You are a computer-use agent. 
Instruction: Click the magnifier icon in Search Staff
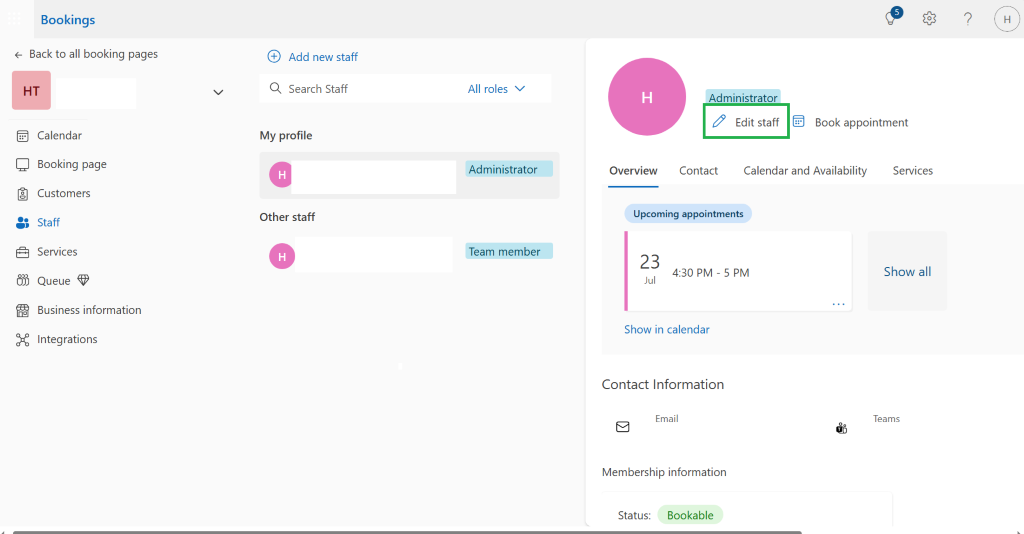click(x=276, y=88)
